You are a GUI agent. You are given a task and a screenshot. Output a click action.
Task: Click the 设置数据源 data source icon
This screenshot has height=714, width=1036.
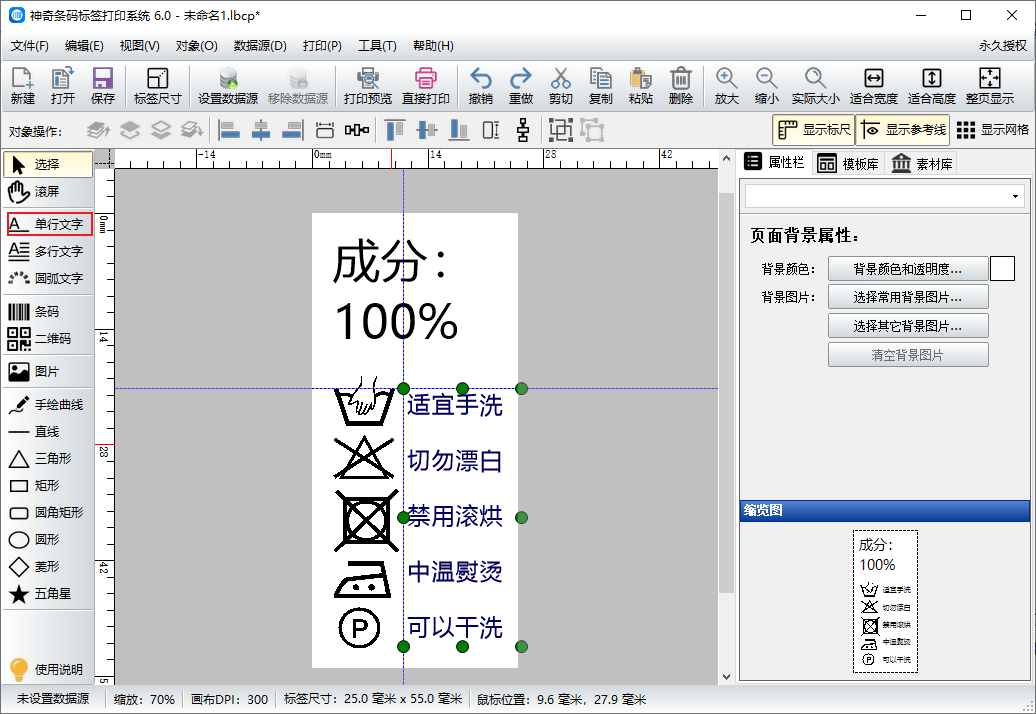tap(227, 86)
